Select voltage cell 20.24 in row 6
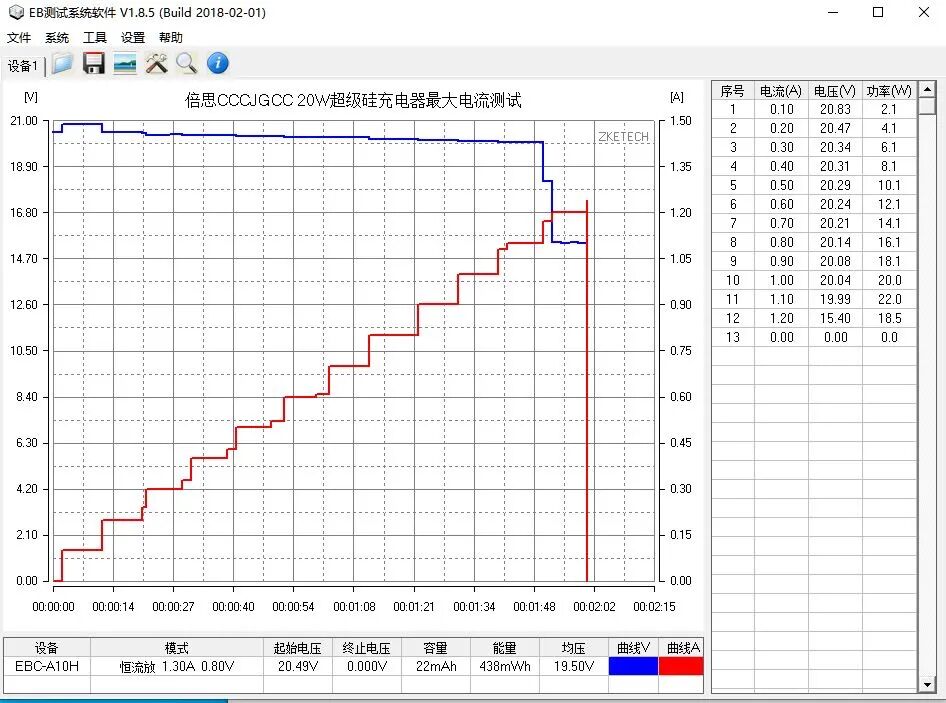The image size is (946, 703). click(x=835, y=204)
